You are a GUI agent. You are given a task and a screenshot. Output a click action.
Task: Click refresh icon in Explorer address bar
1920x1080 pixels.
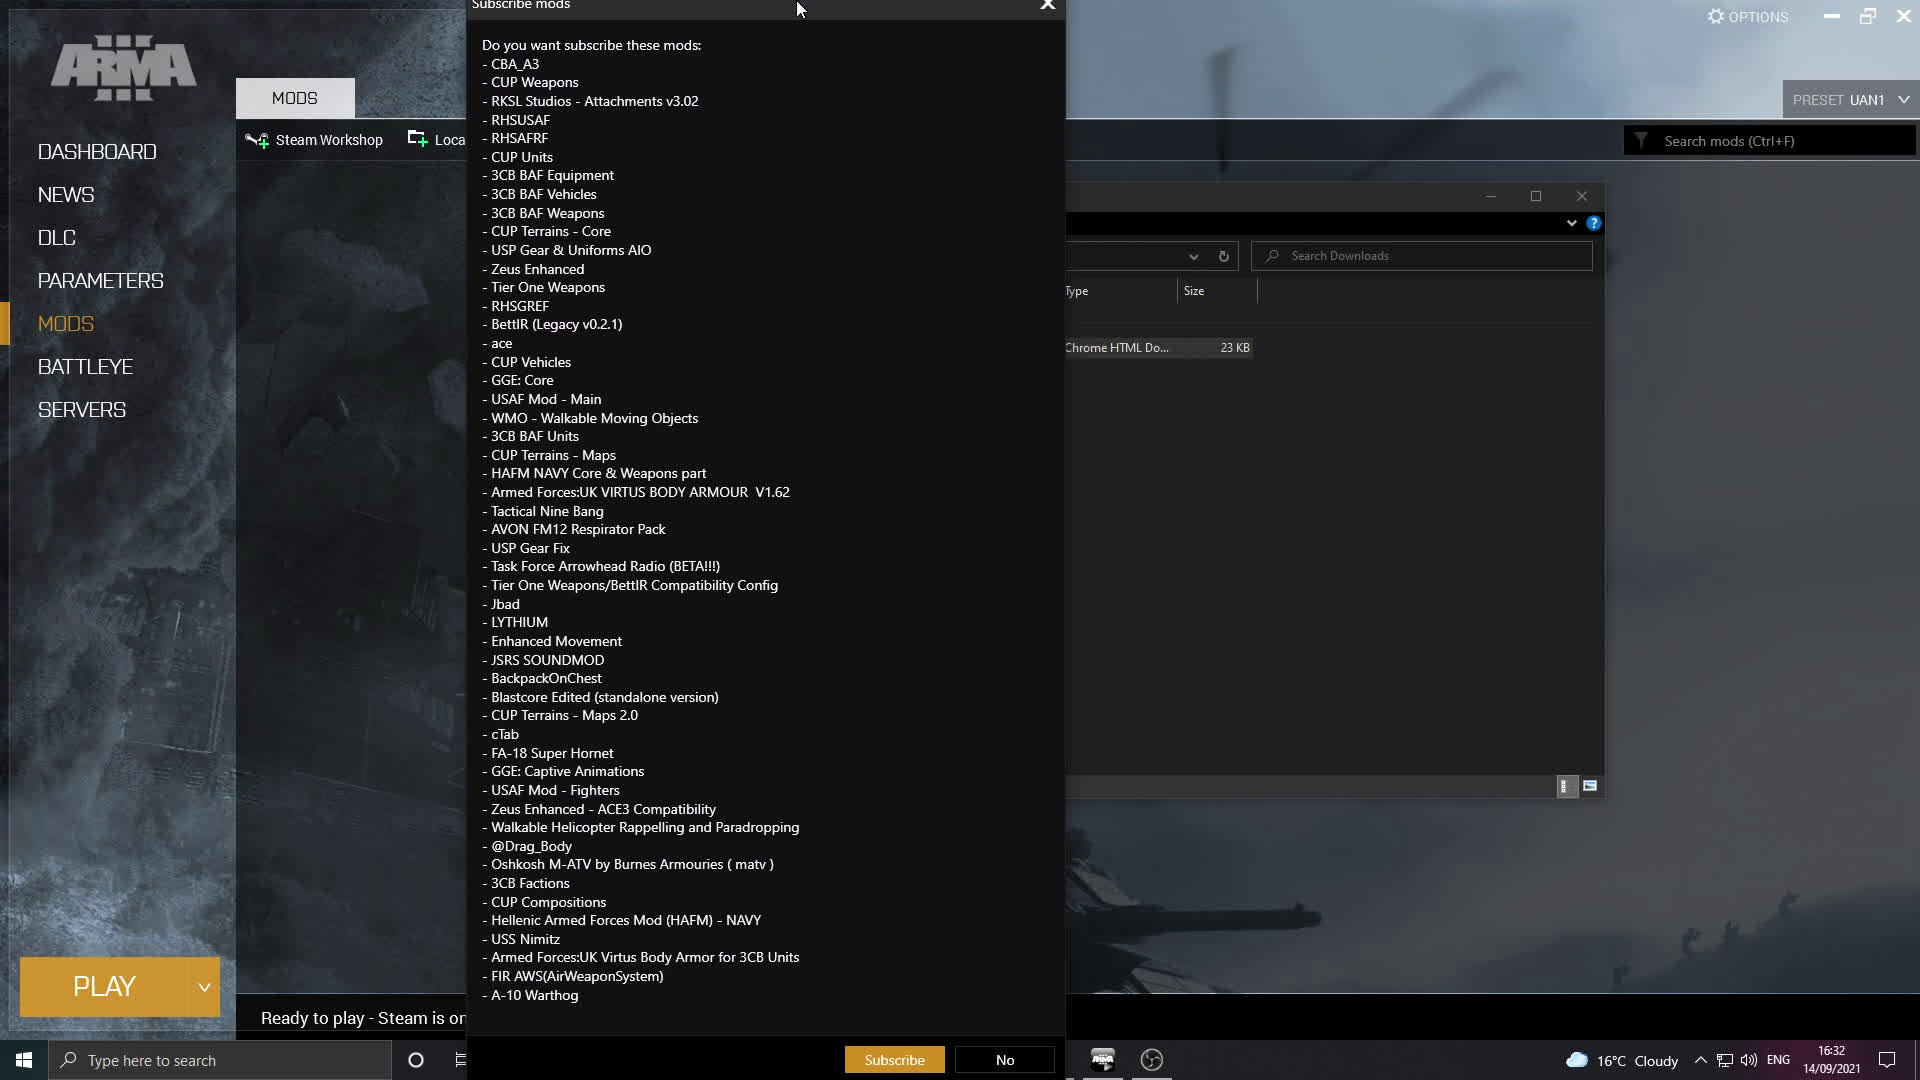tap(1223, 256)
